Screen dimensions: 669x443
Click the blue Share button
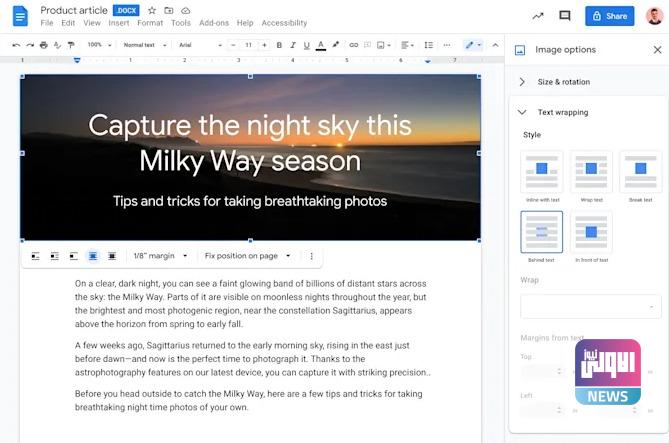pyautogui.click(x=609, y=16)
